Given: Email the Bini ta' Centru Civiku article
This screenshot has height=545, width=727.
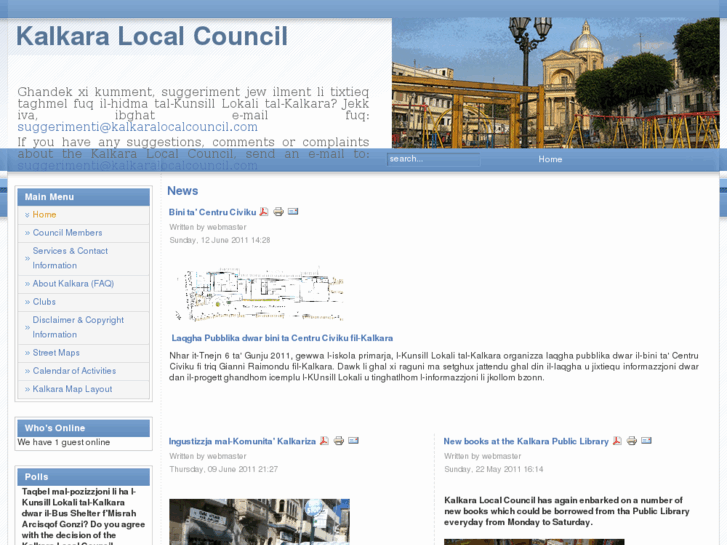Looking at the screenshot, I should coord(293,212).
